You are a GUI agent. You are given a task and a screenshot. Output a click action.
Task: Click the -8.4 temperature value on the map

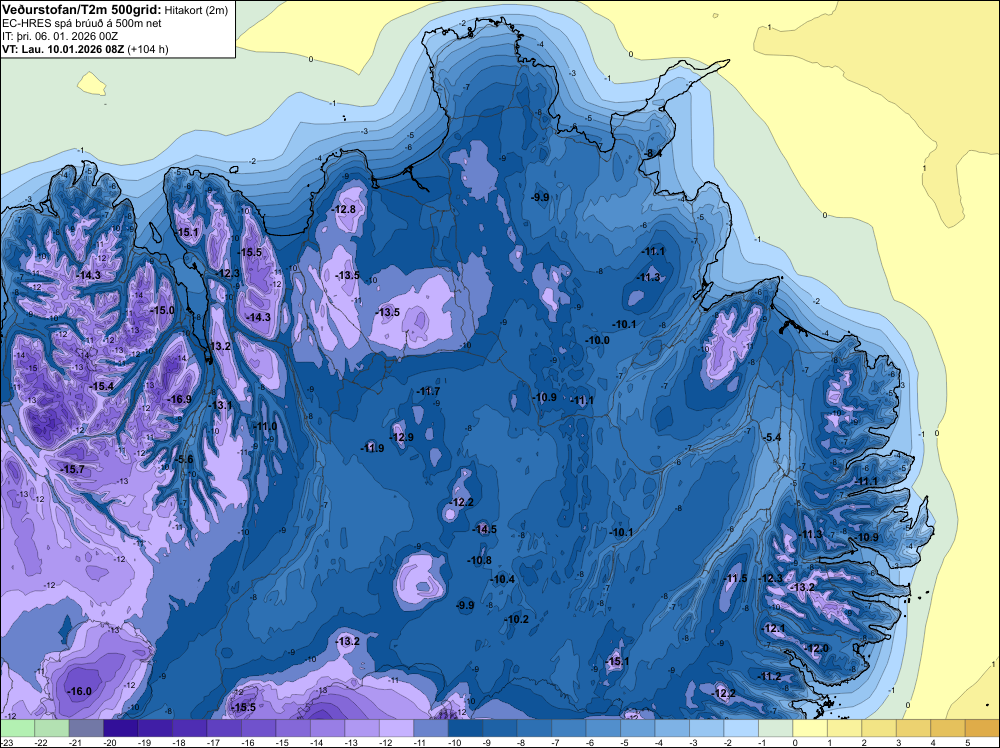pos(652,154)
